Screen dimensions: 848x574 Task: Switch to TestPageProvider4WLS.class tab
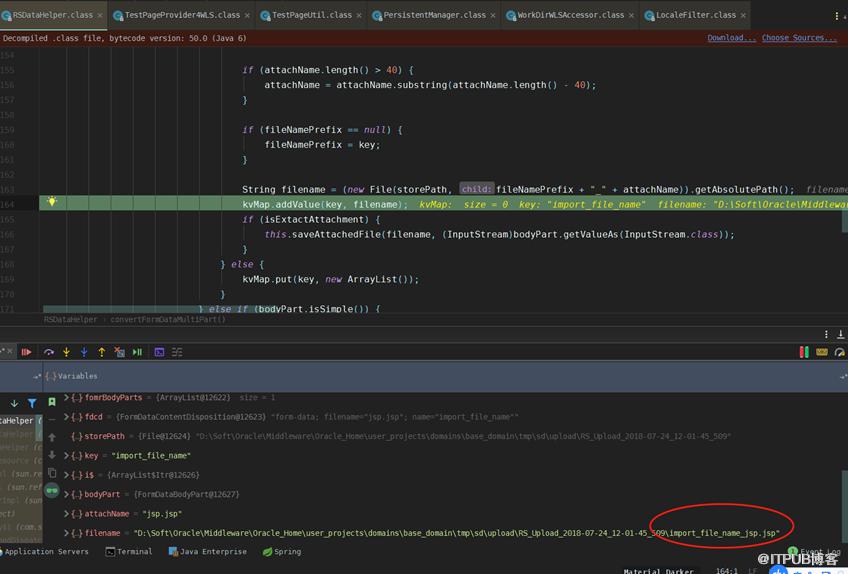(182, 15)
